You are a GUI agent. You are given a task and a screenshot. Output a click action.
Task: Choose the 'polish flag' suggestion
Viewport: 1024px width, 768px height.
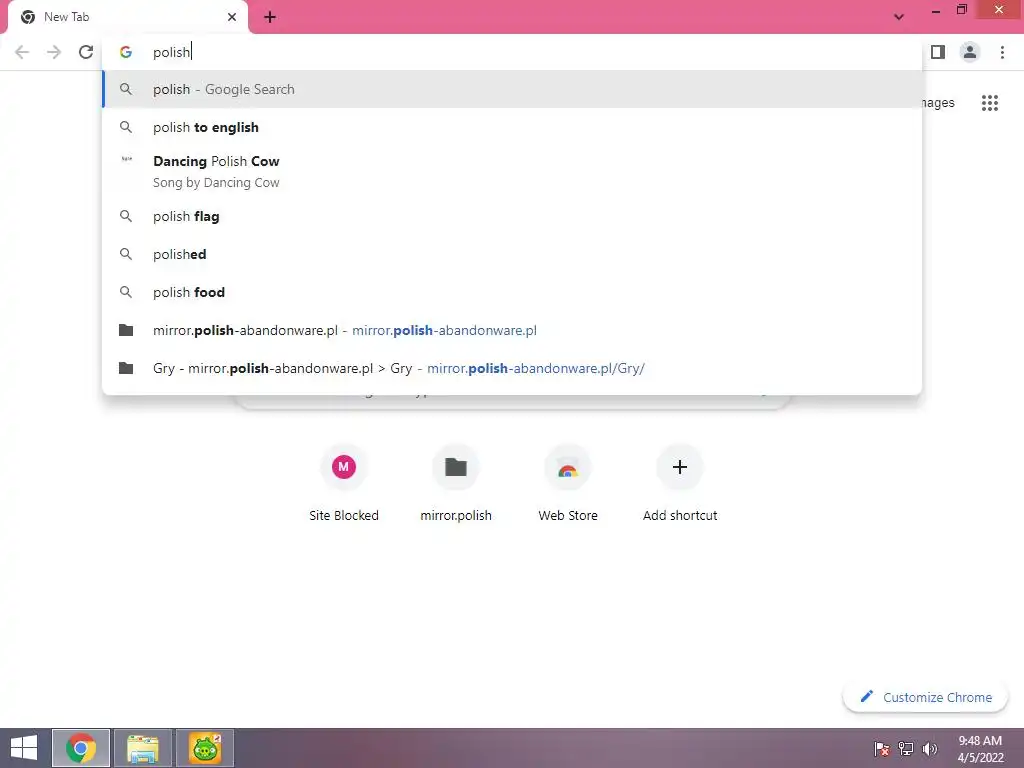[512, 216]
